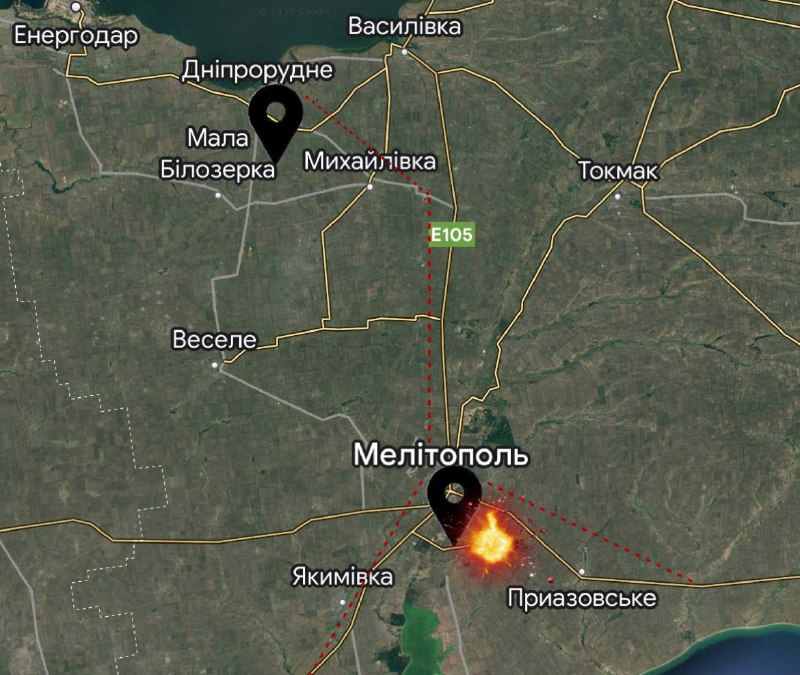800x675 pixels.
Task: Click the black pin near Мала Білозерка
Action: point(276,123)
